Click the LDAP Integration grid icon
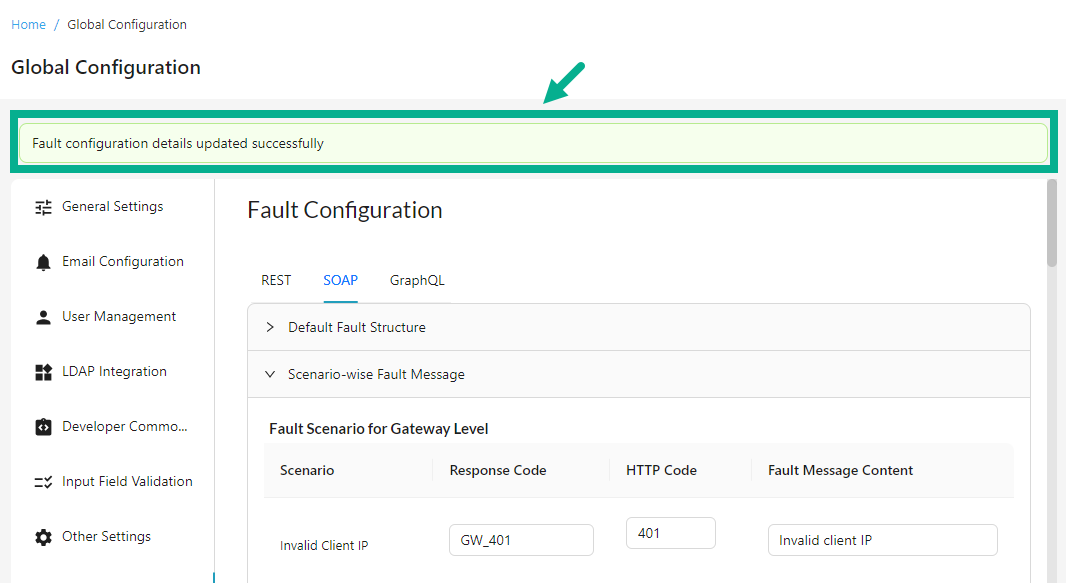The image size is (1066, 583). point(42,371)
